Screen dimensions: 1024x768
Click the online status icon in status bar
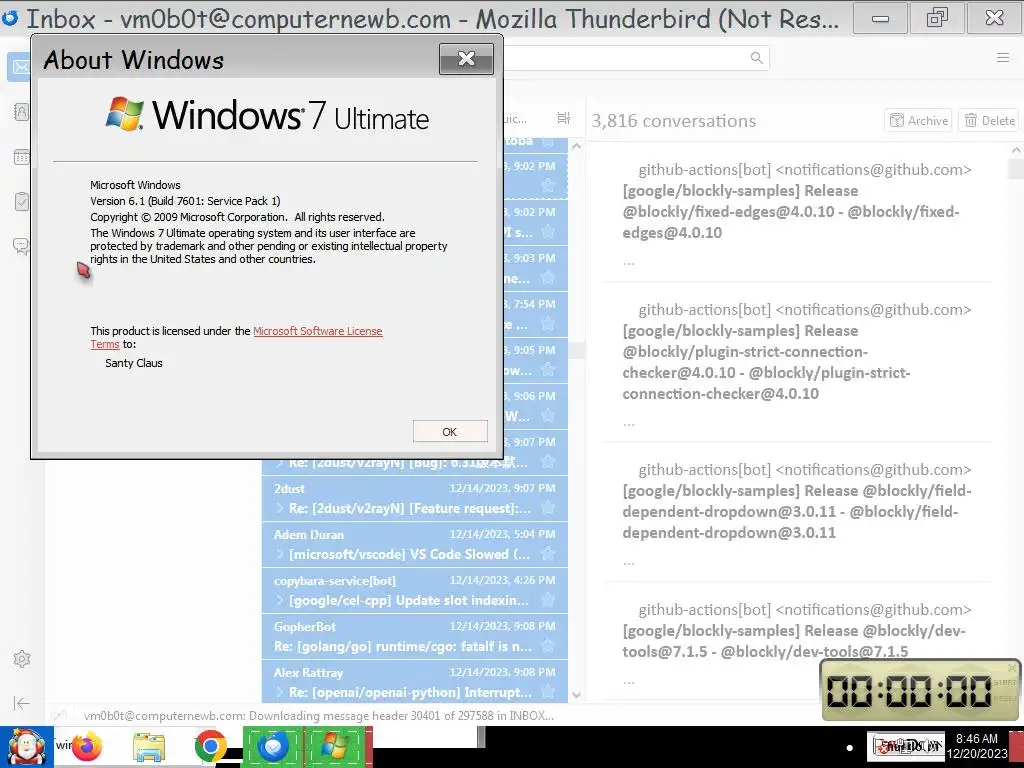click(59, 715)
